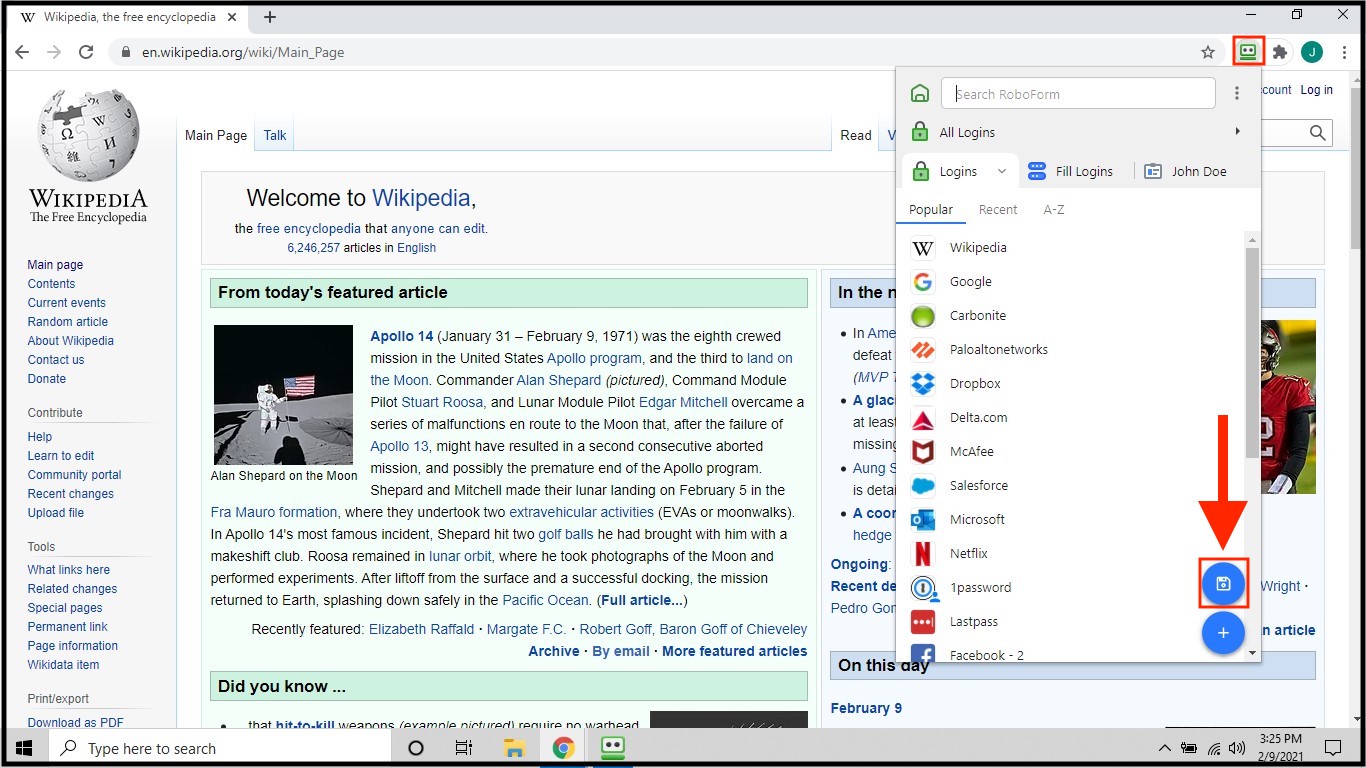This screenshot has width=1366, height=768.
Task: Open Chrome extensions puzzle icon
Action: tap(1279, 52)
